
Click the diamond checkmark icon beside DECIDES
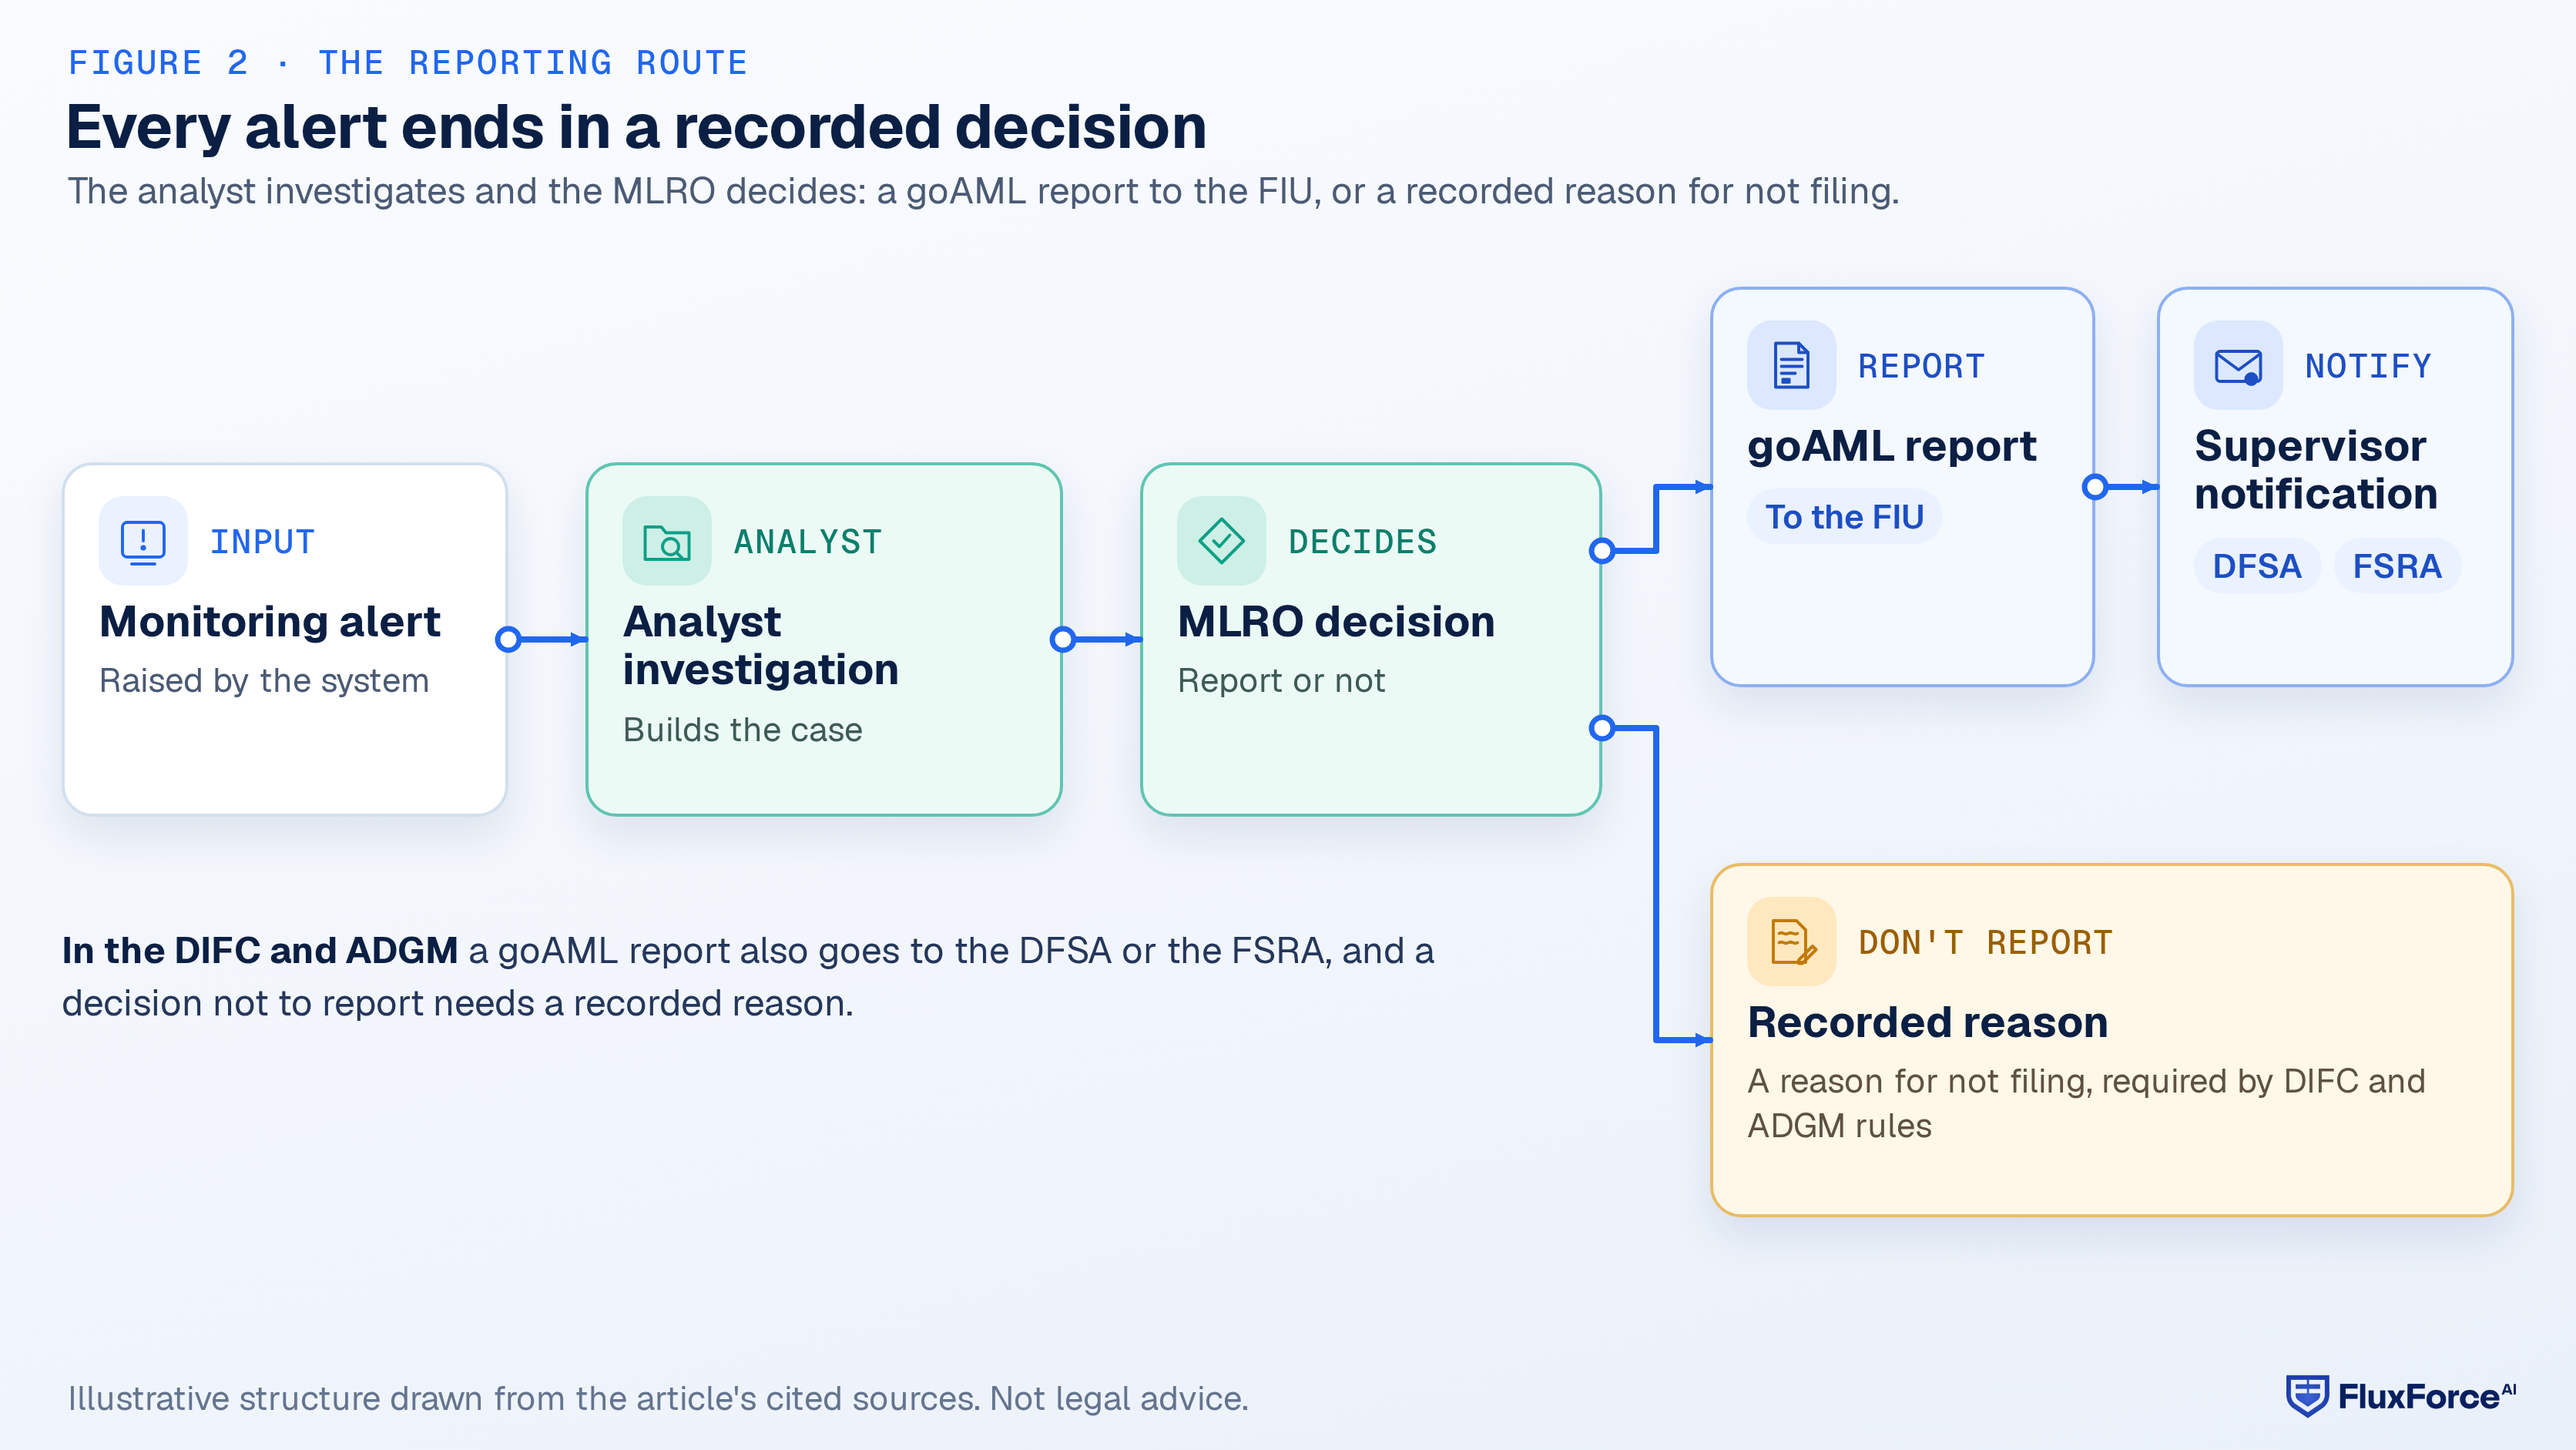pyautogui.click(x=1221, y=541)
